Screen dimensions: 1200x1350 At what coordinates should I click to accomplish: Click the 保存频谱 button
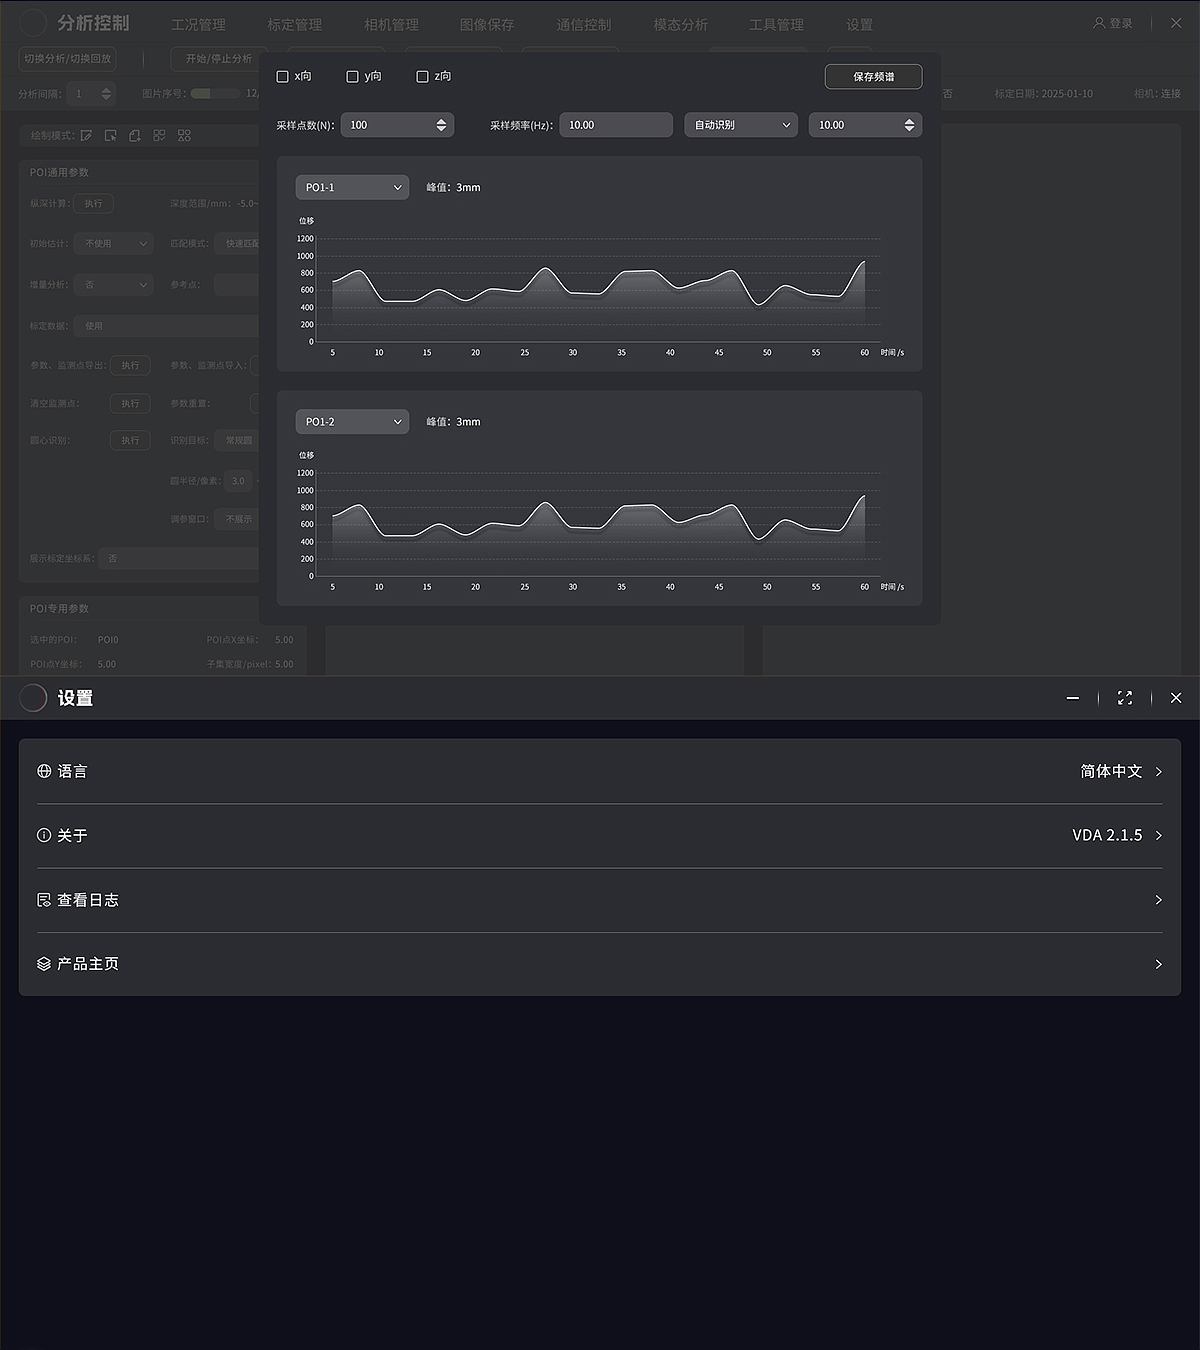(873, 77)
